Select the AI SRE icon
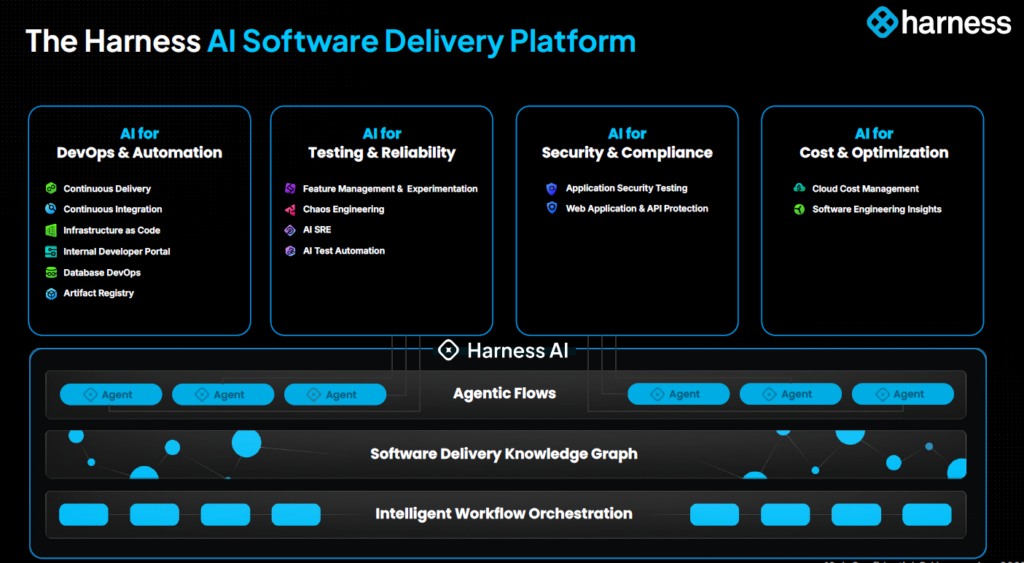Screen dimensions: 1024x563 290,230
